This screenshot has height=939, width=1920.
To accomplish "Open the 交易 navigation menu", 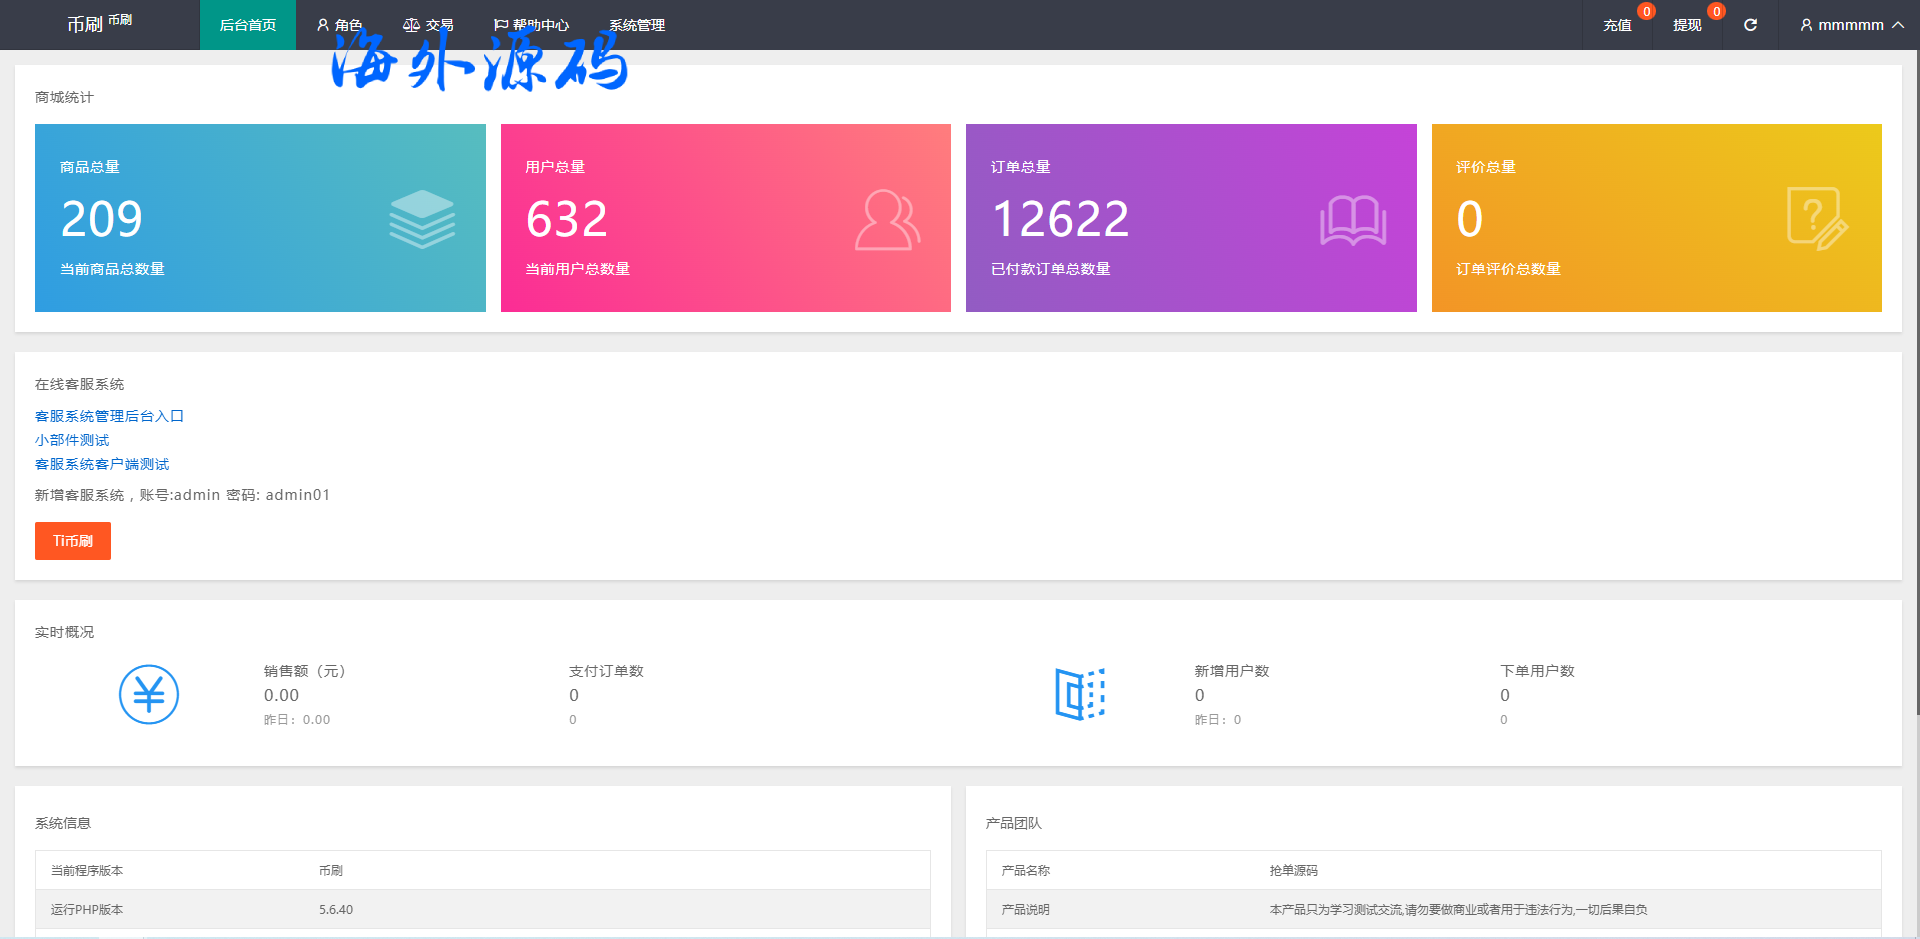I will tap(428, 25).
